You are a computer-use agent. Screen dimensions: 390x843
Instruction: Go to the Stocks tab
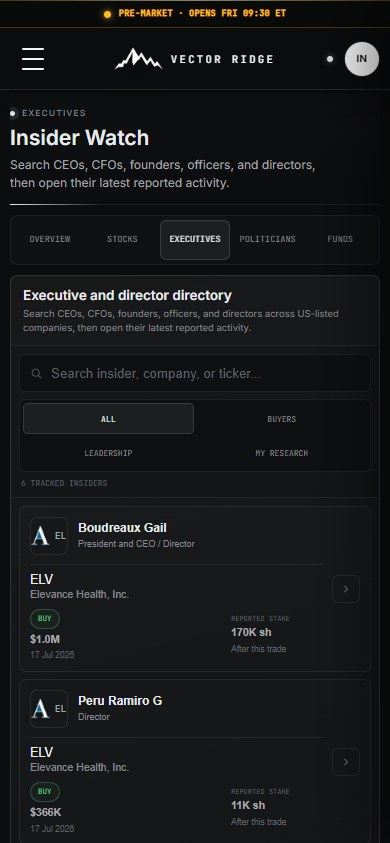point(122,239)
